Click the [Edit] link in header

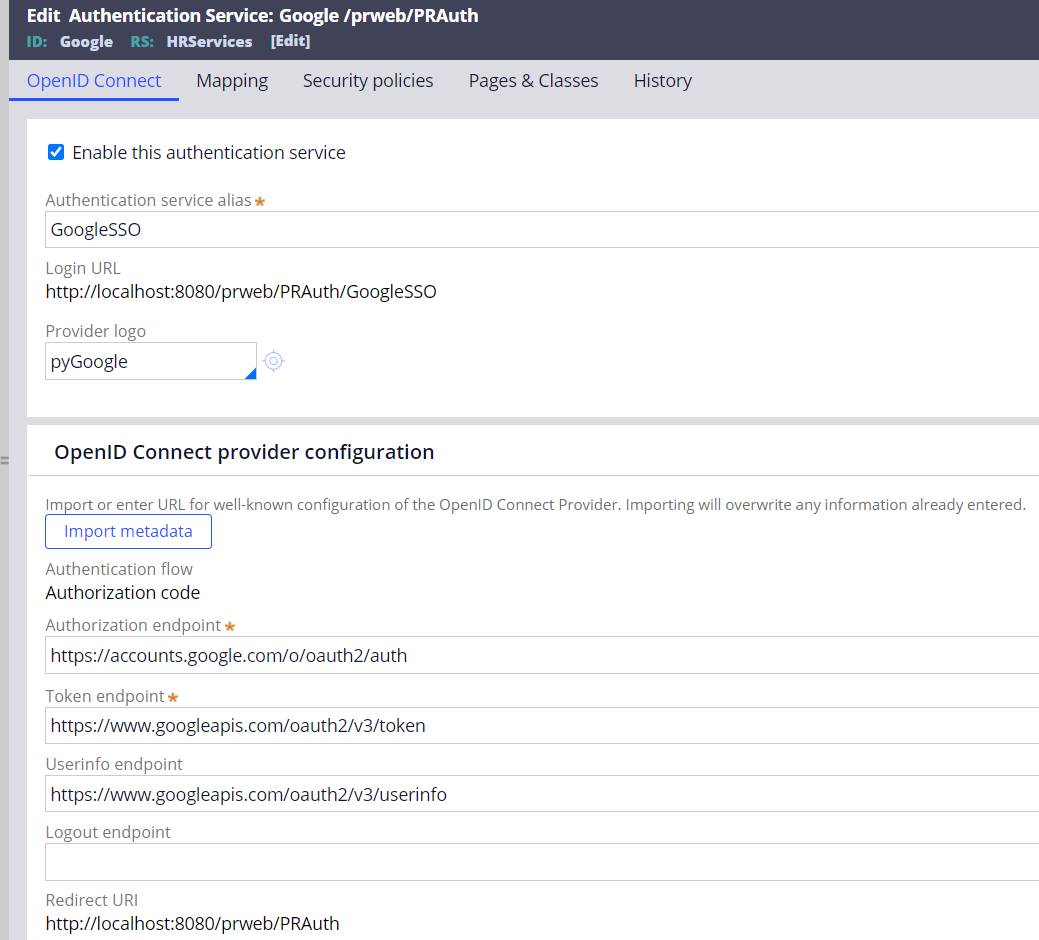click(290, 41)
